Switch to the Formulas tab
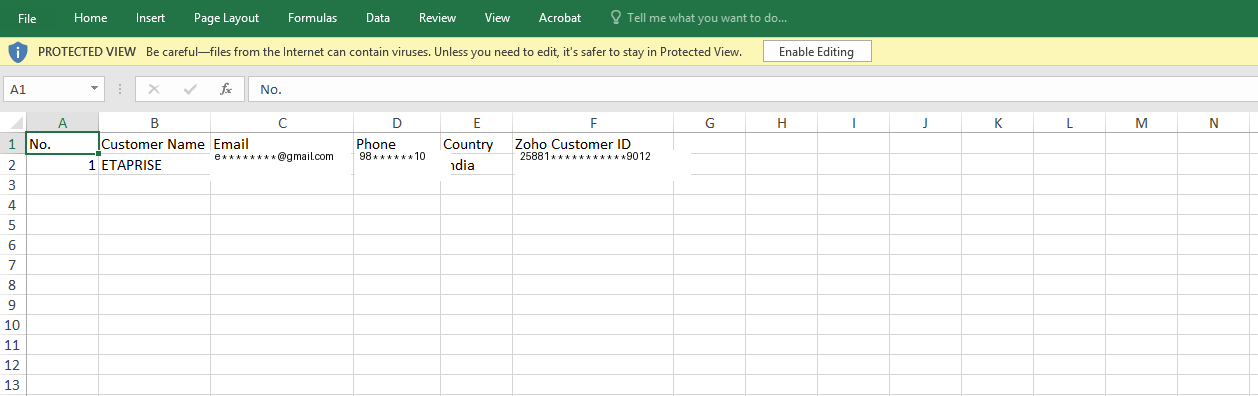This screenshot has height=396, width=1258. [x=312, y=18]
